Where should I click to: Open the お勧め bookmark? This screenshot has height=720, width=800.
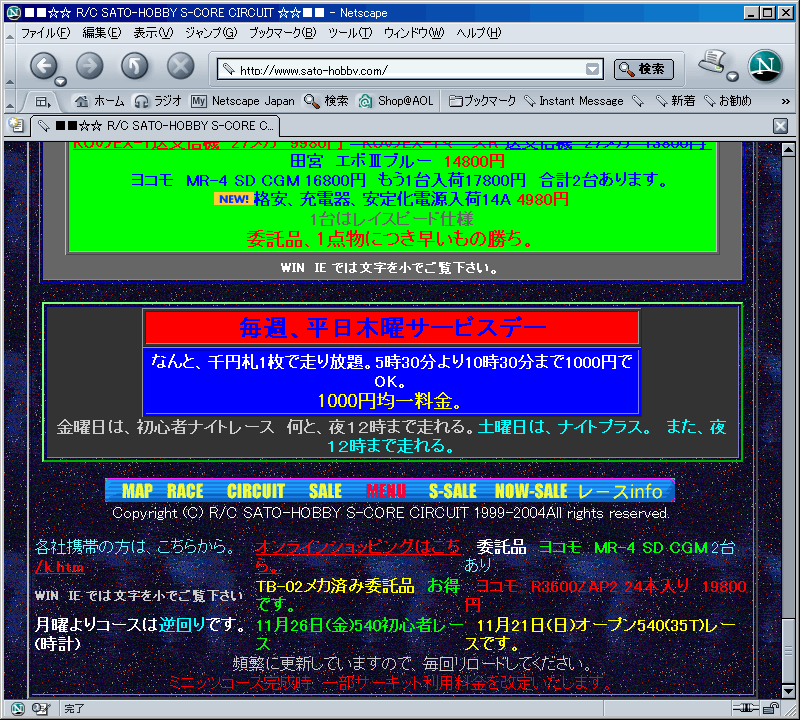pos(728,101)
